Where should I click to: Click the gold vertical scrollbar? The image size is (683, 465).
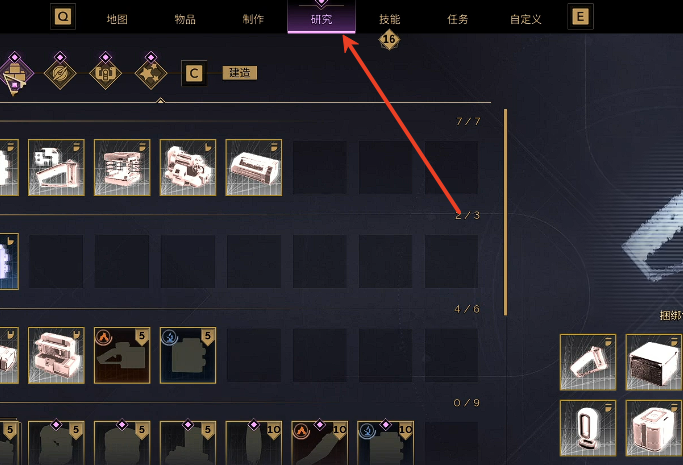click(x=505, y=212)
